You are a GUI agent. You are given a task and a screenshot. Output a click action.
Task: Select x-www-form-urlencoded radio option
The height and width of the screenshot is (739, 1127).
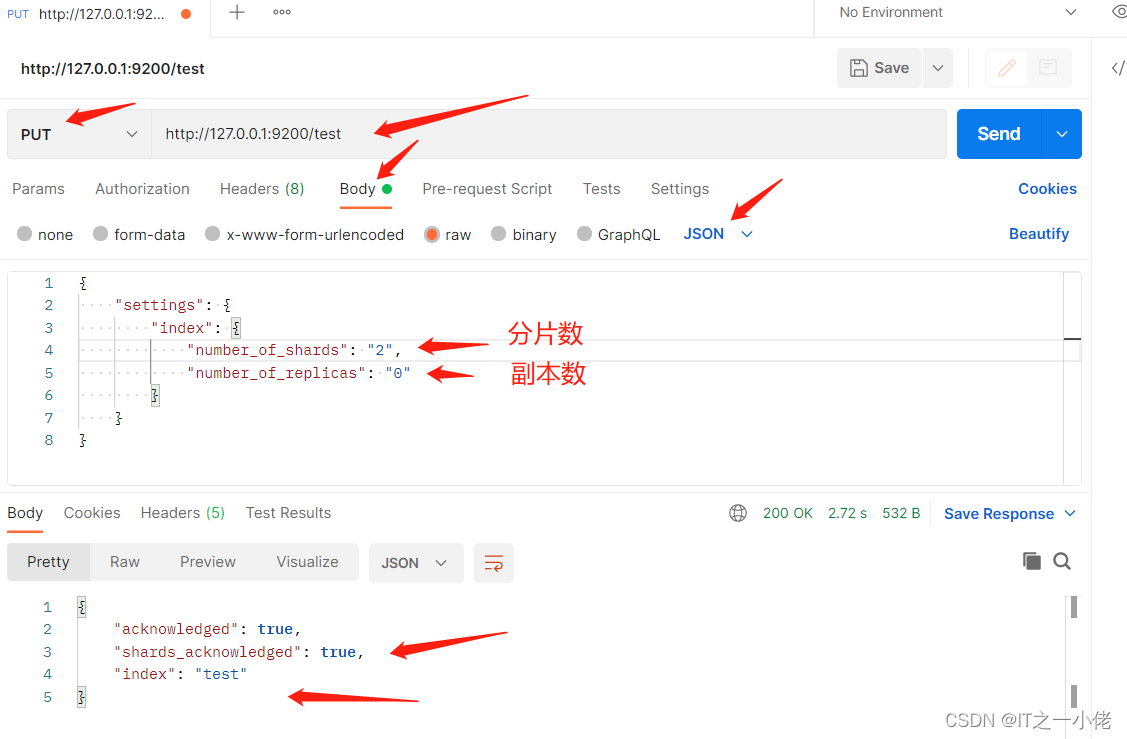click(212, 234)
